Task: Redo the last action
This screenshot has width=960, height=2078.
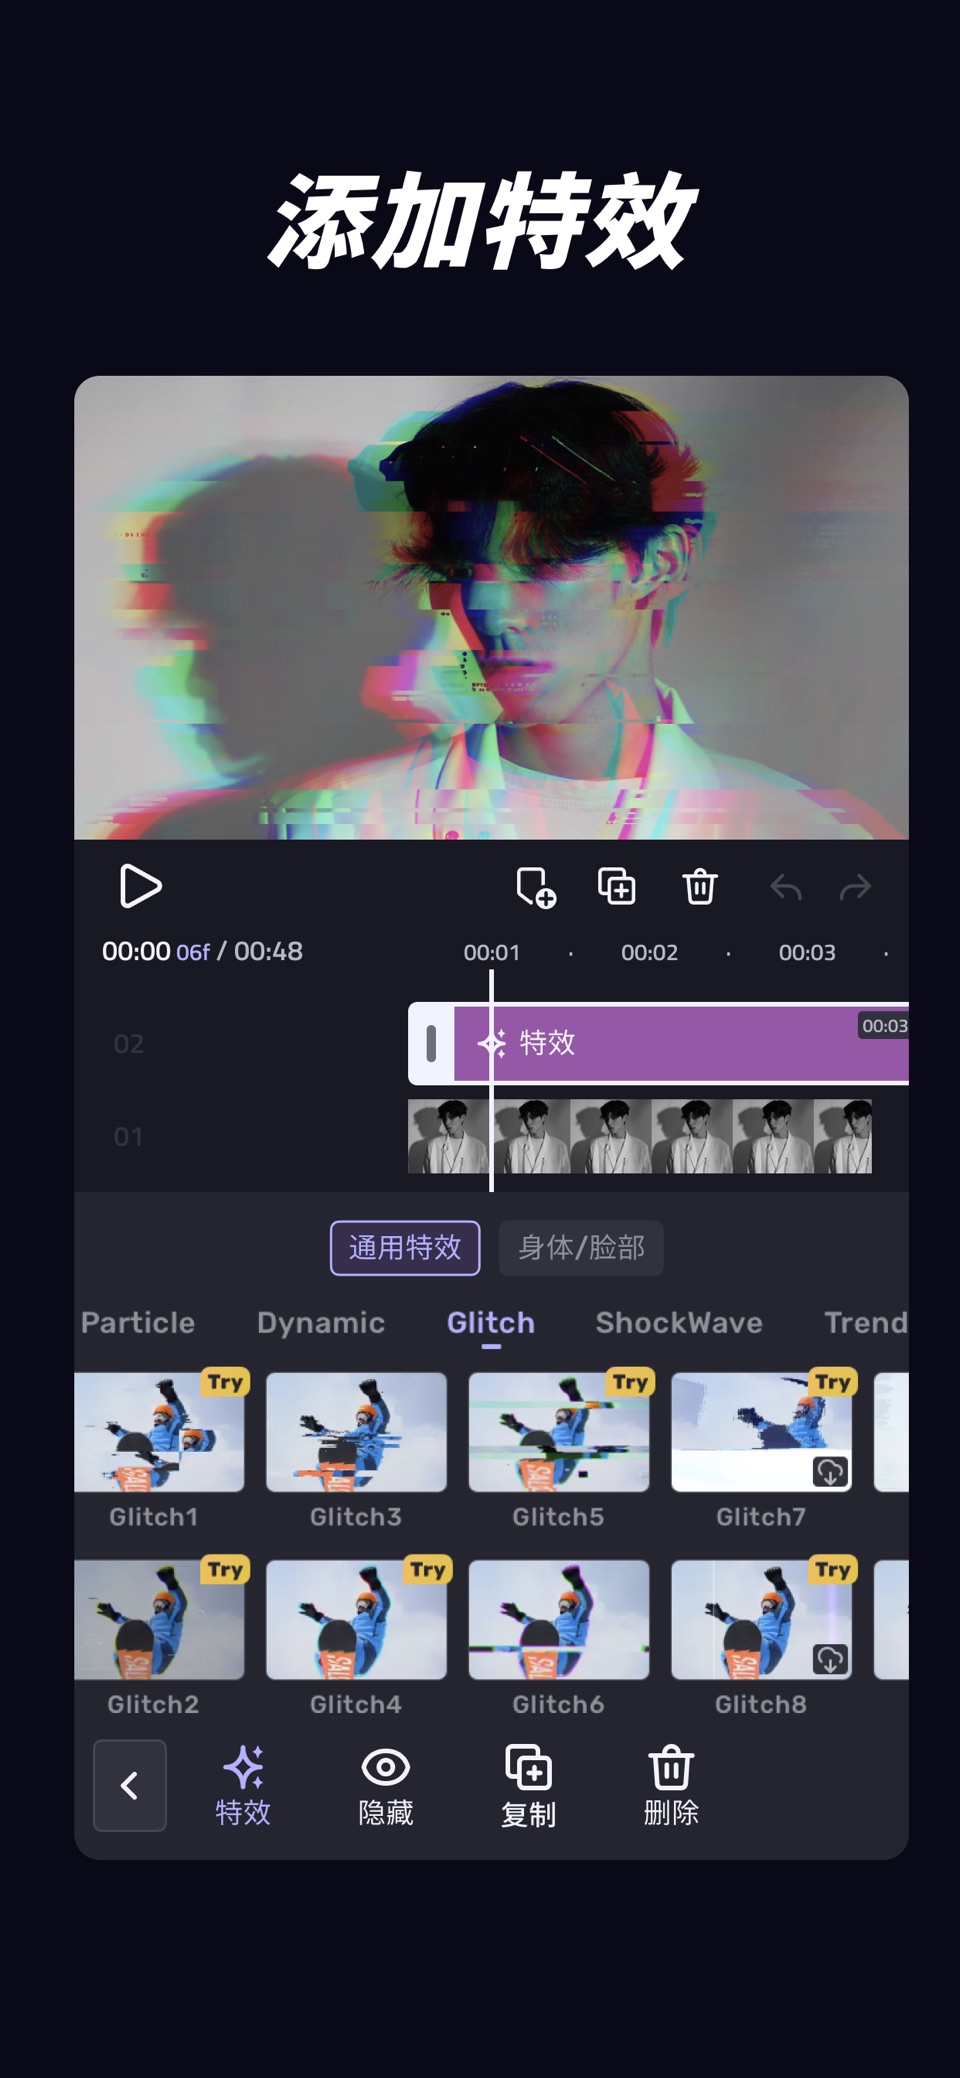Action: pos(855,887)
